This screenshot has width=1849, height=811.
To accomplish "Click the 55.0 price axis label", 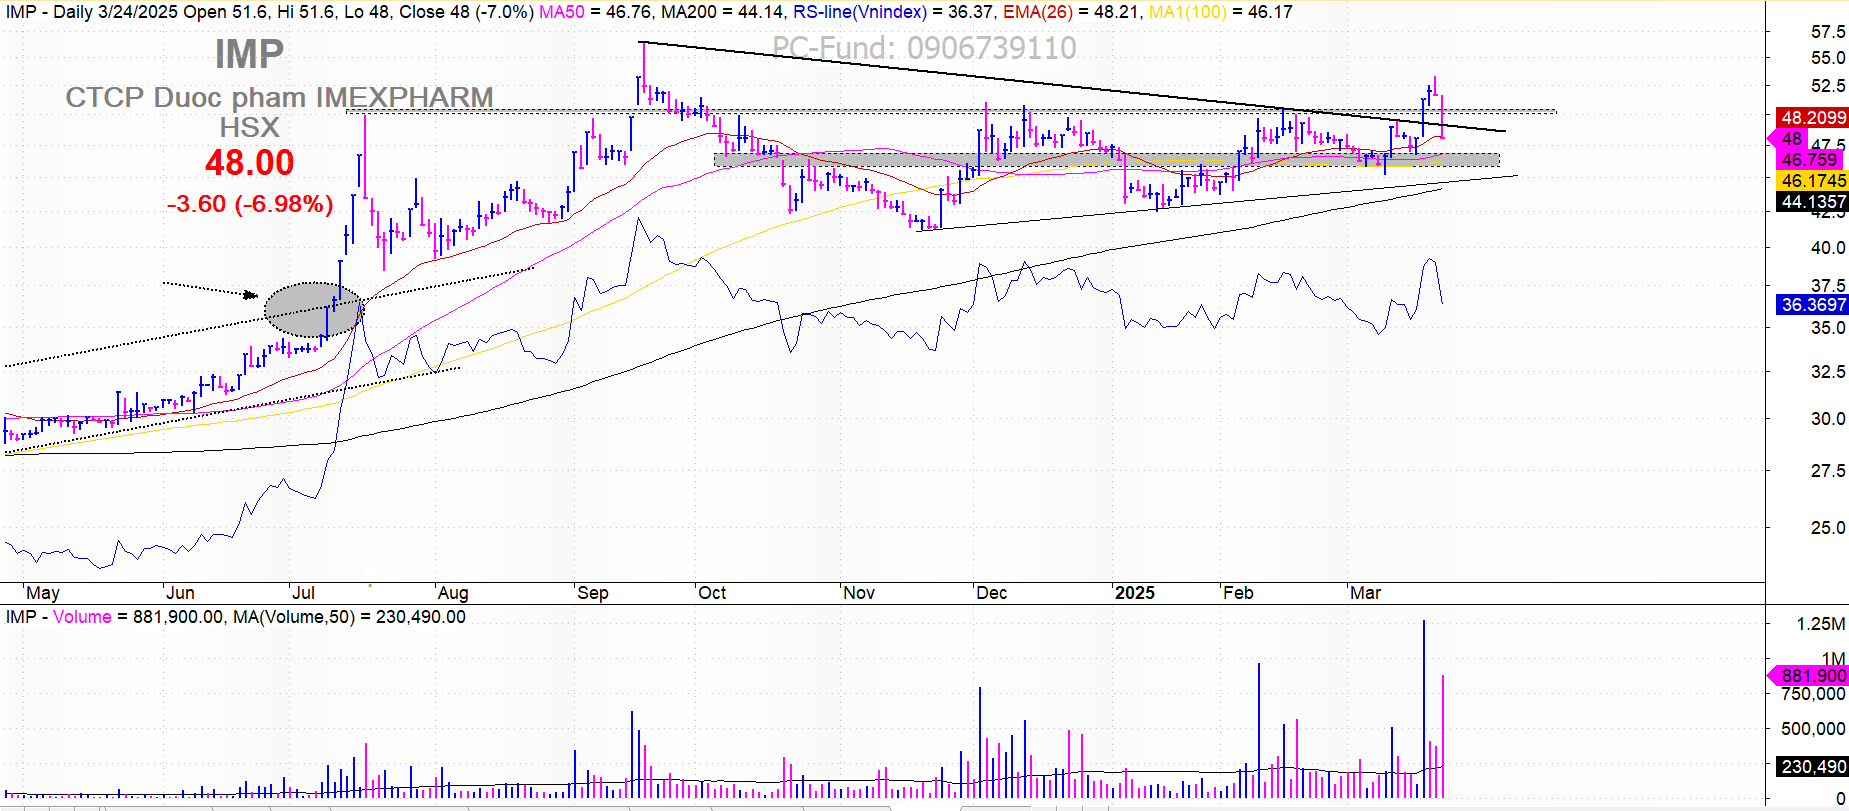I will [1828, 58].
